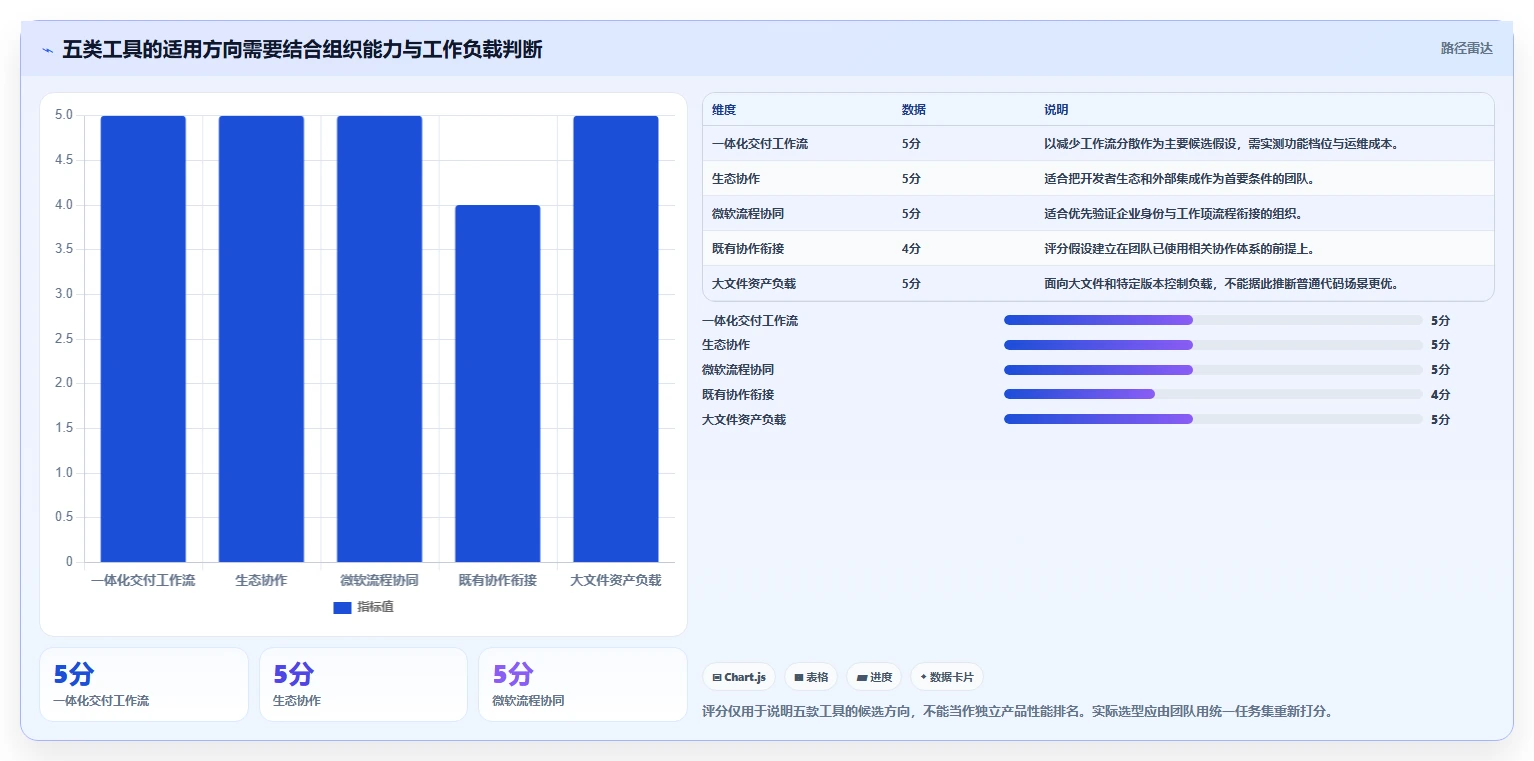Click the 数据卡片 chip

coord(947,677)
